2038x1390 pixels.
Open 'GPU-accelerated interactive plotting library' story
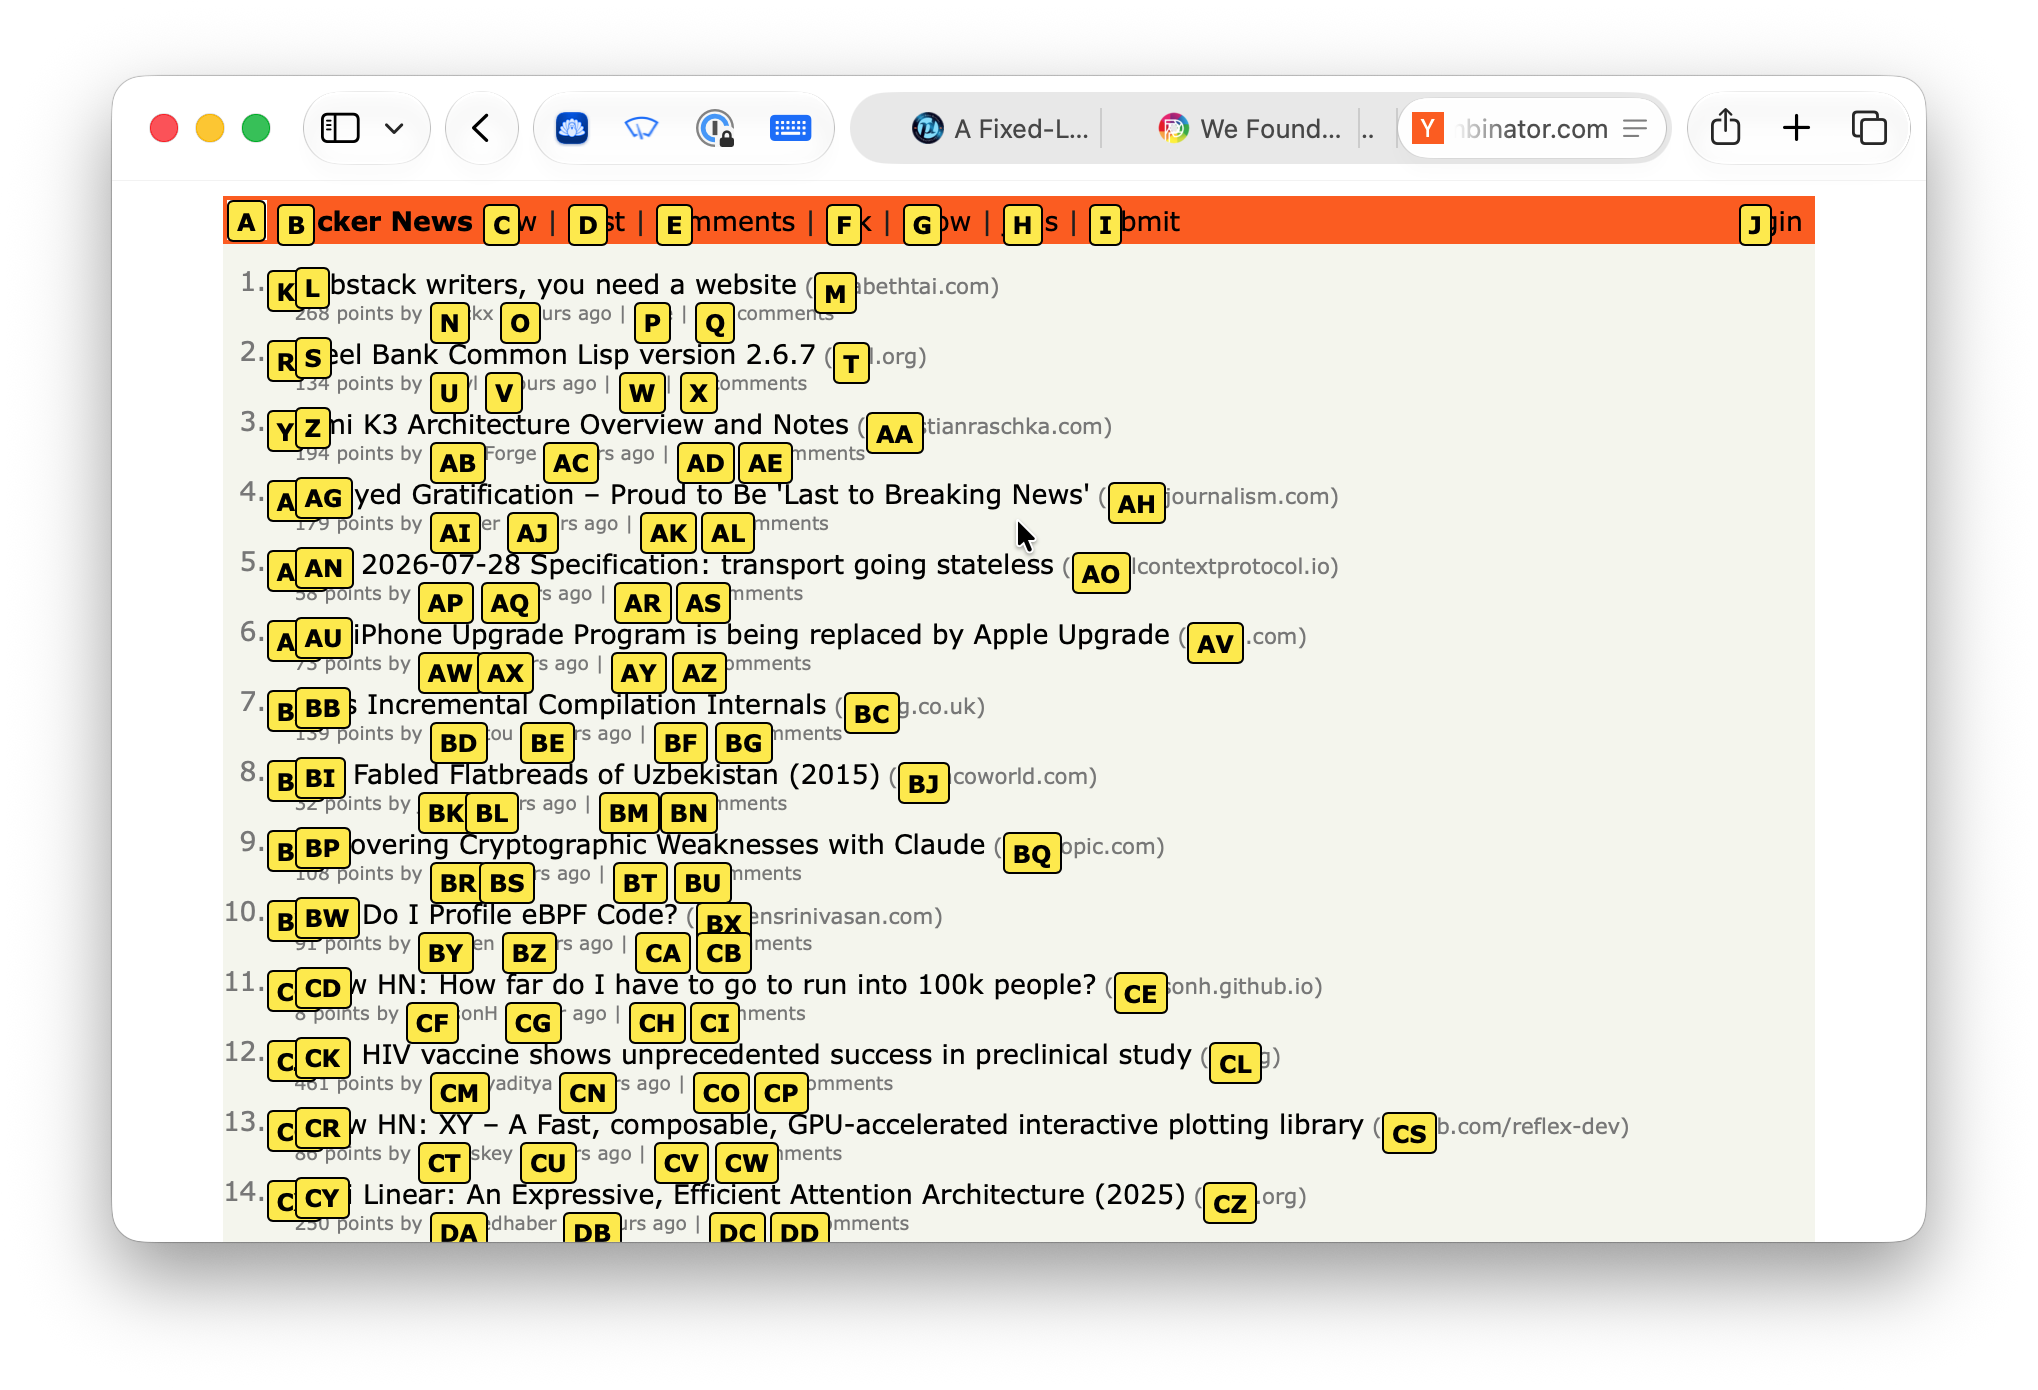click(x=831, y=1125)
